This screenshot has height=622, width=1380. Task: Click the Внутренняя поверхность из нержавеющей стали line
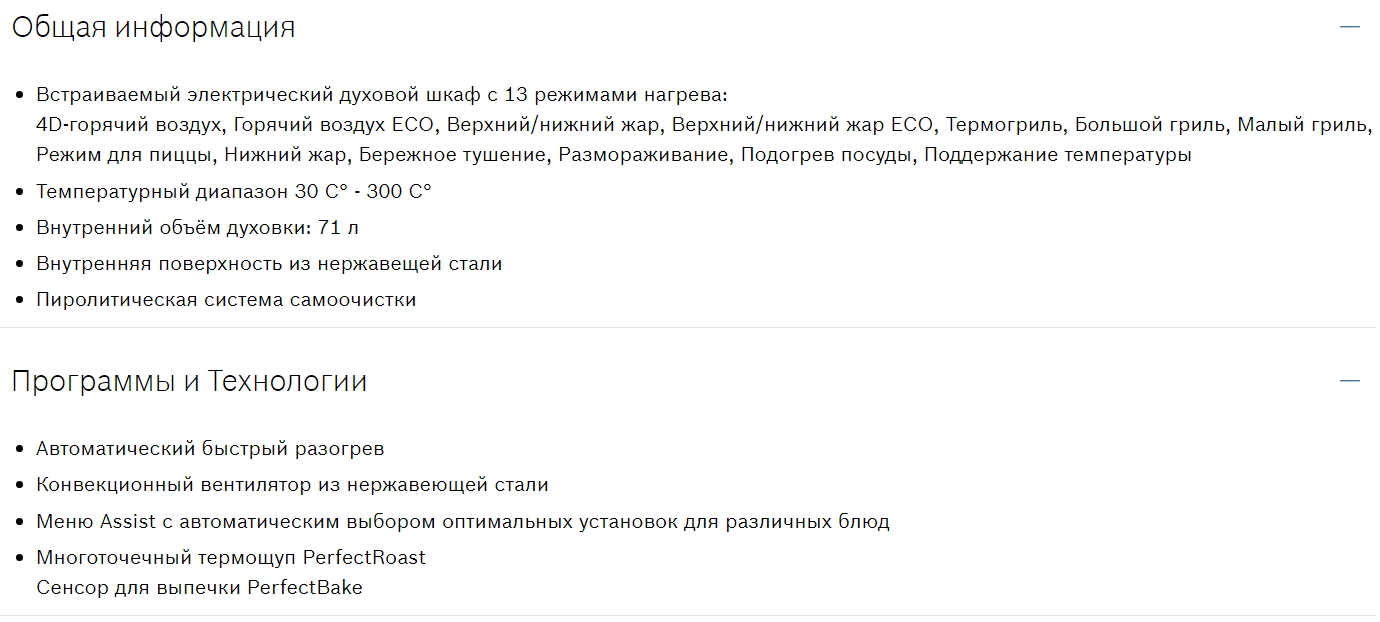click(269, 263)
